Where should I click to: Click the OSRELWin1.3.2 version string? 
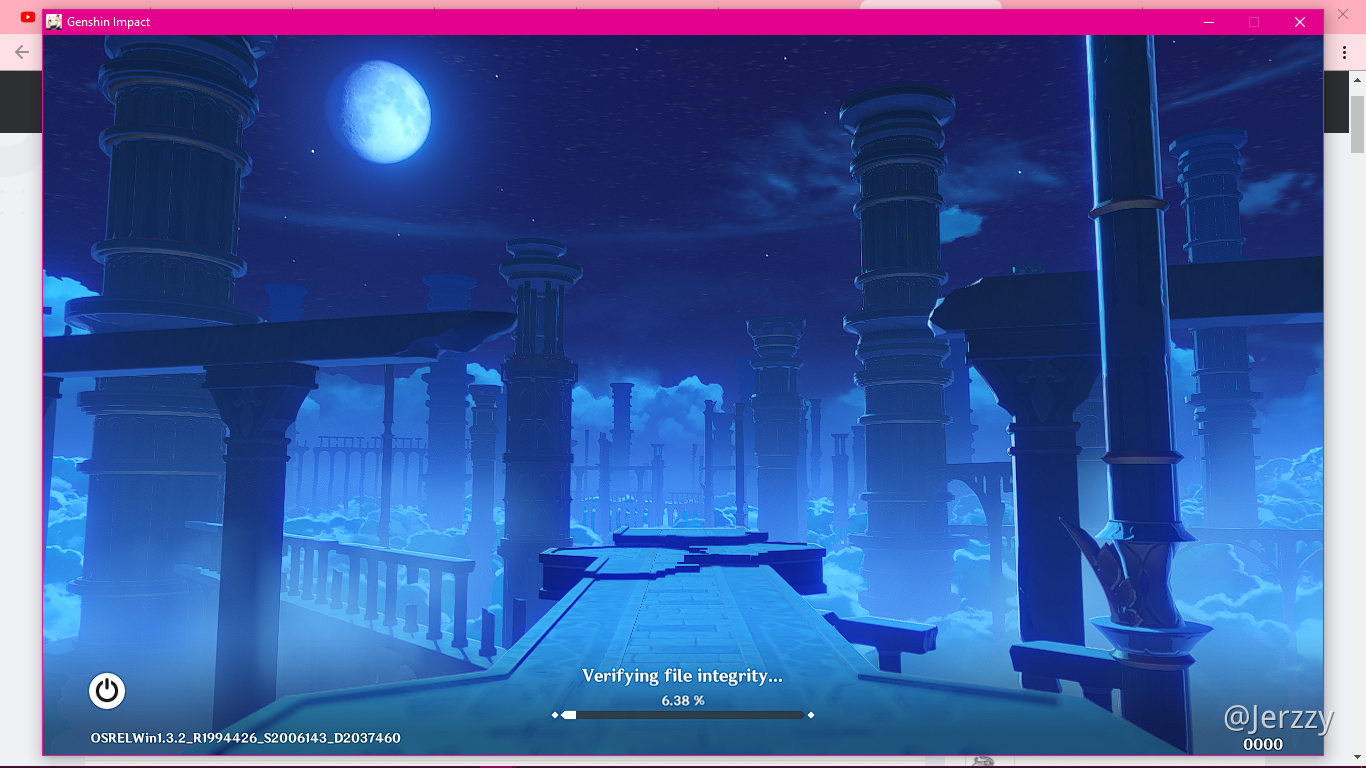tap(246, 738)
